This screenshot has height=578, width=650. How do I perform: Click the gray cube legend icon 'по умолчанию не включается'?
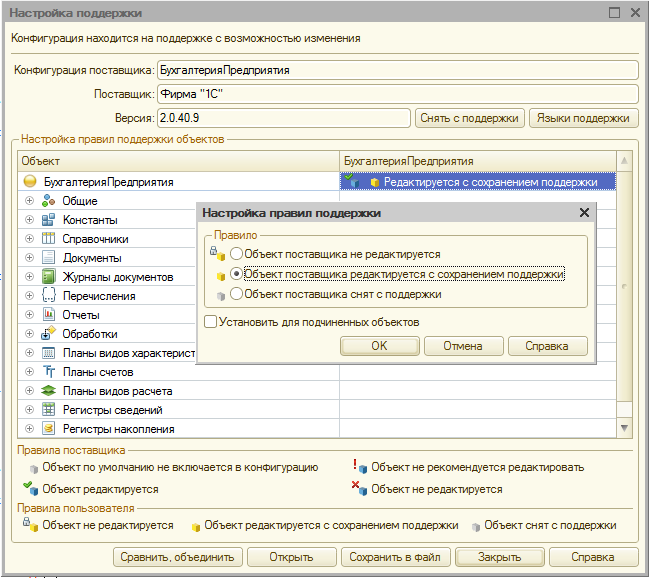[34, 469]
